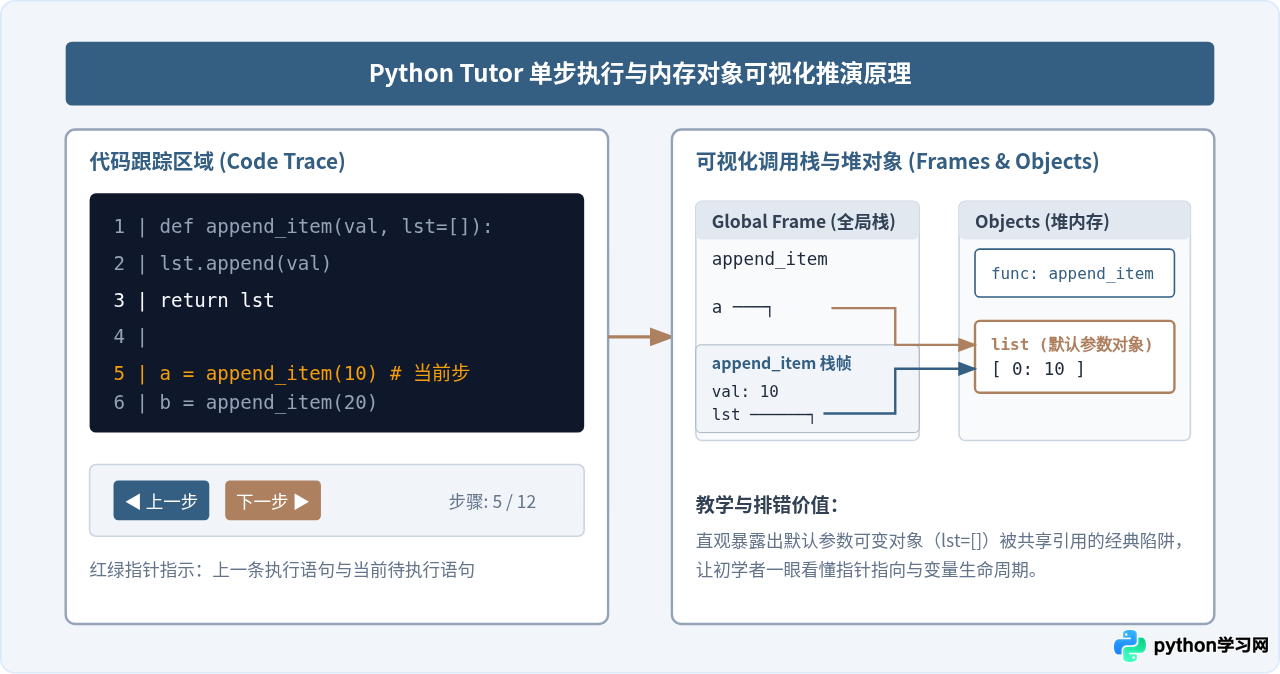Image resolution: width=1280 pixels, height=674 pixels.
Task: Click the paragraph line starting 直观暴露出默认参数
Action: [x=940, y=541]
